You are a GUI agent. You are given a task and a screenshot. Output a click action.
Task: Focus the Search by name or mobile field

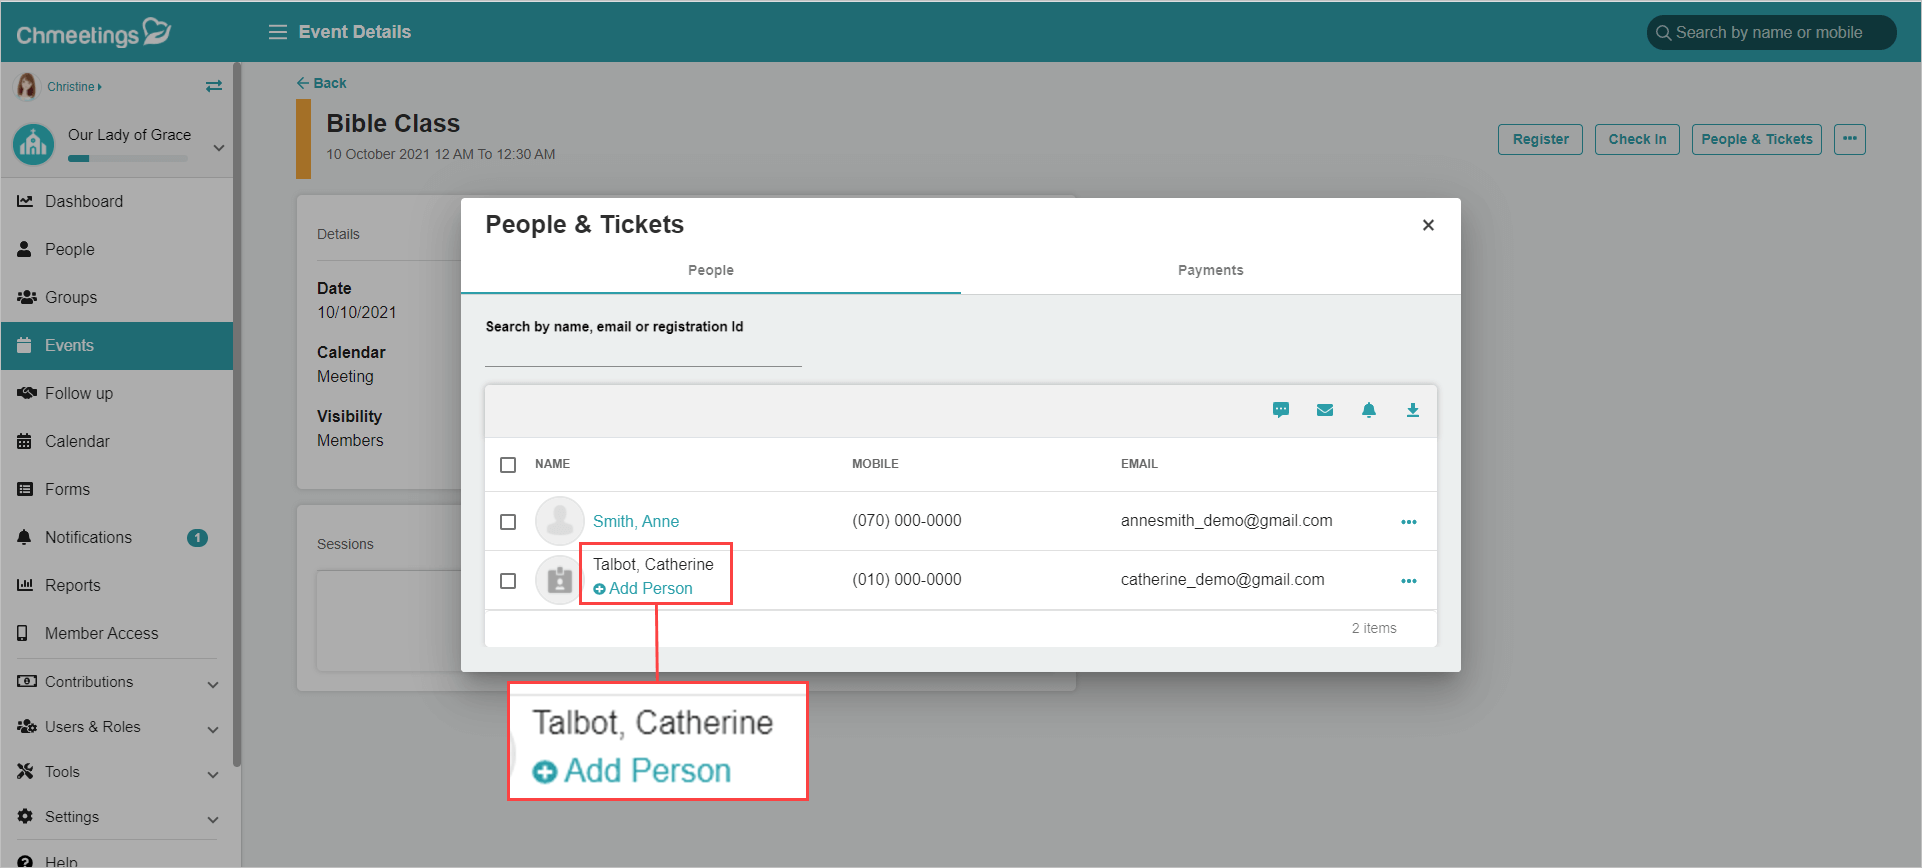click(x=1771, y=32)
